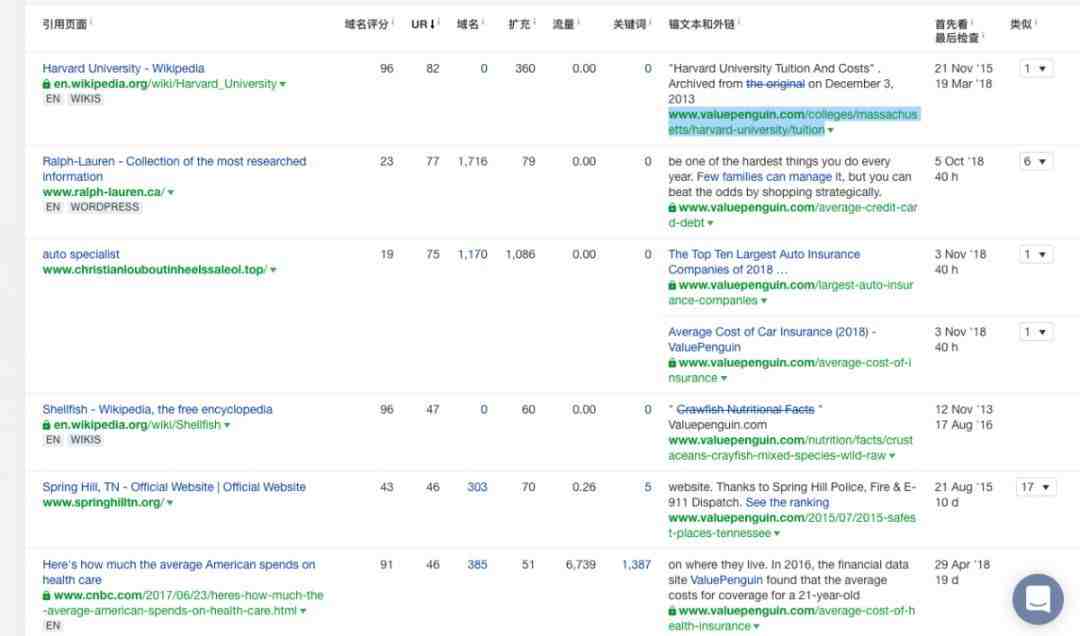Click valuepenguin crayfish nutrition facts target URL

pyautogui.click(x=791, y=448)
